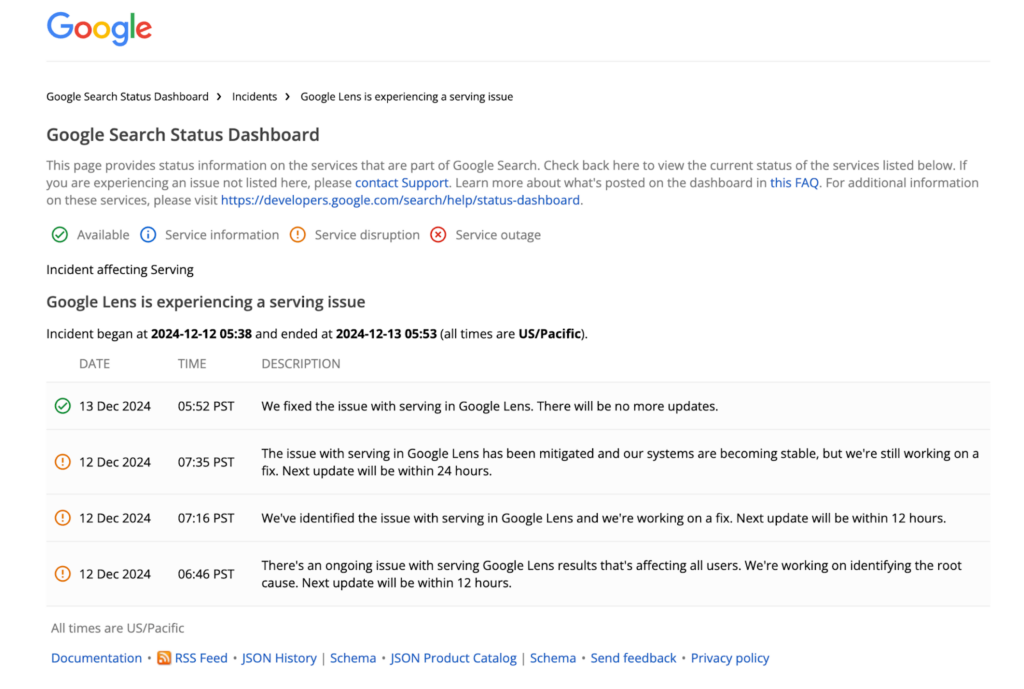
Task: Click Send feedback
Action: click(x=633, y=658)
